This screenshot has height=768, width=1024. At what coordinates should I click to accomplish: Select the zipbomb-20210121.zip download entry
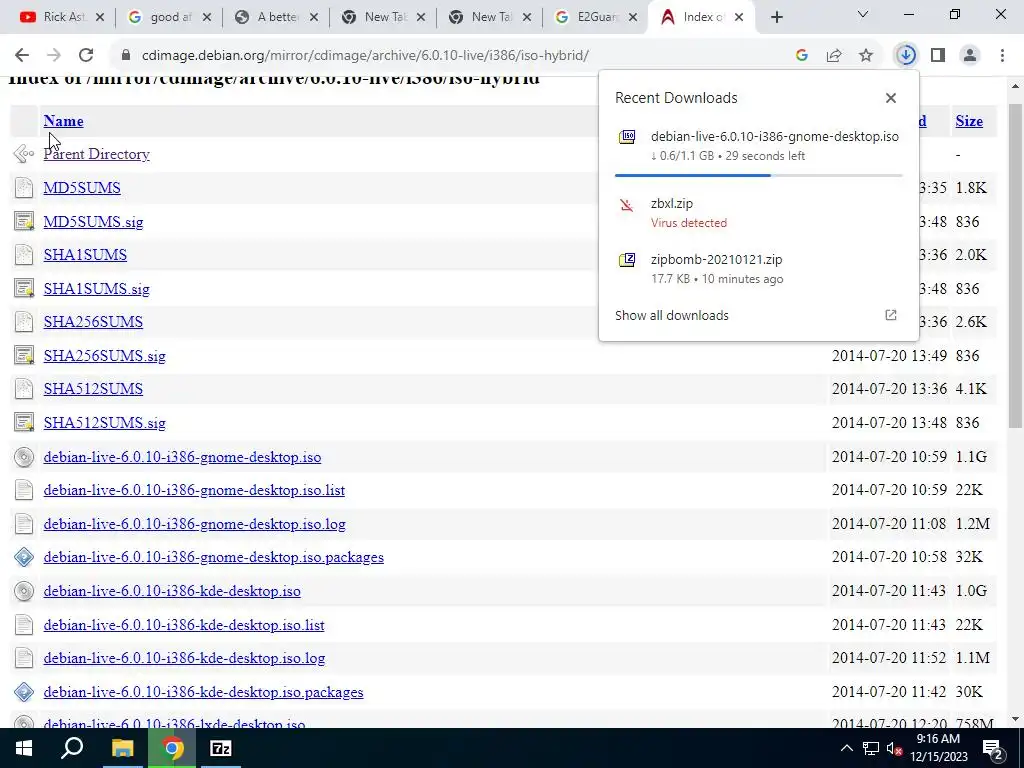758,268
